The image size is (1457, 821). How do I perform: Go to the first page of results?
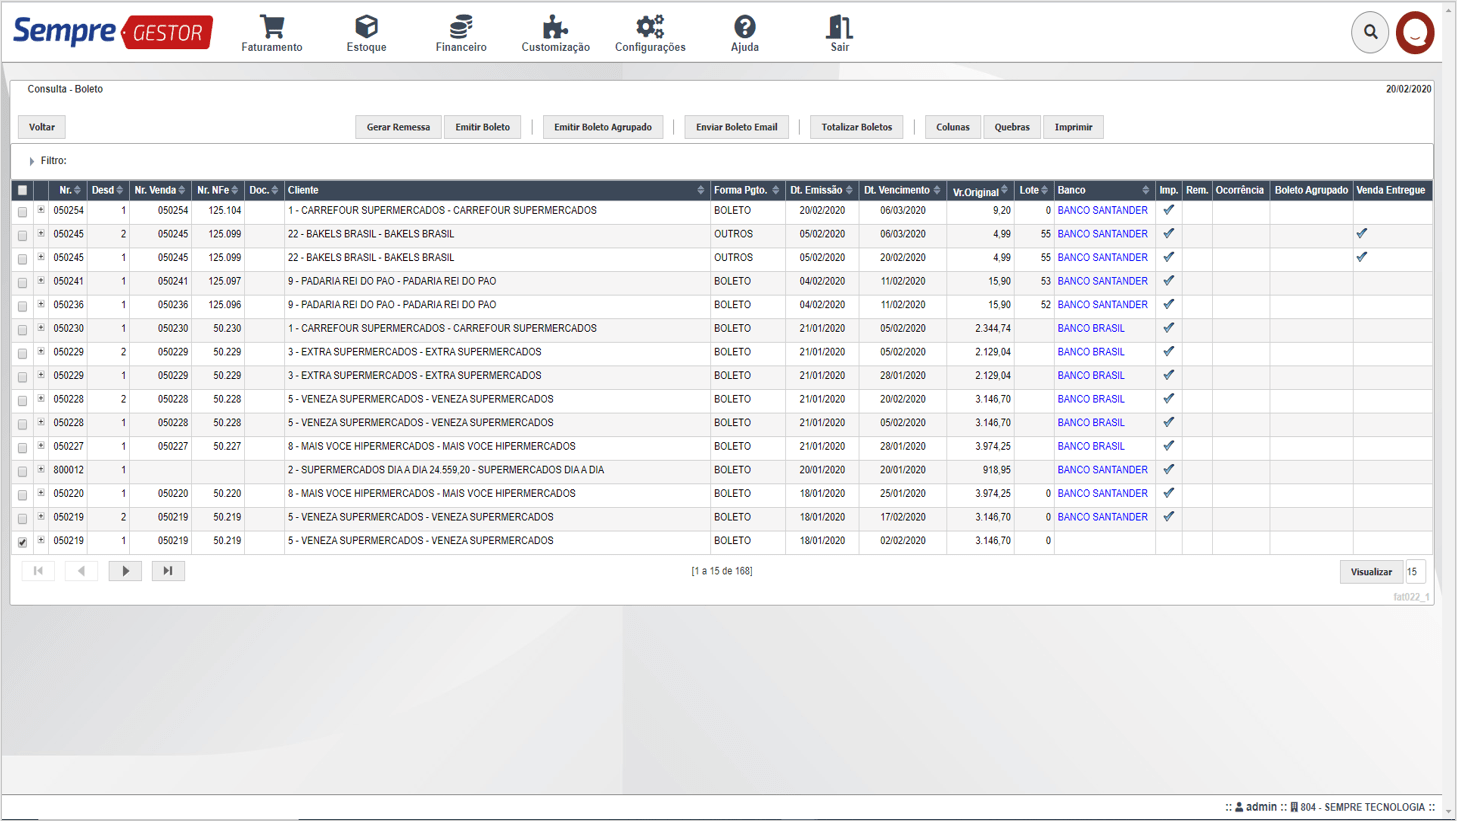coord(39,571)
